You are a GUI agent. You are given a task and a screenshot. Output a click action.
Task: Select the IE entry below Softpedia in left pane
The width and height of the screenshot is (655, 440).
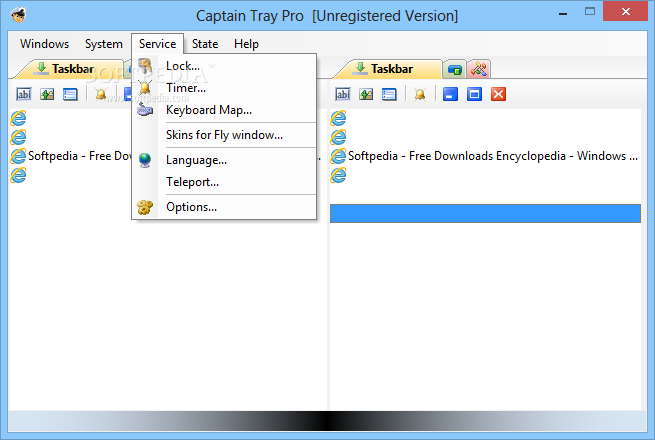click(x=71, y=175)
